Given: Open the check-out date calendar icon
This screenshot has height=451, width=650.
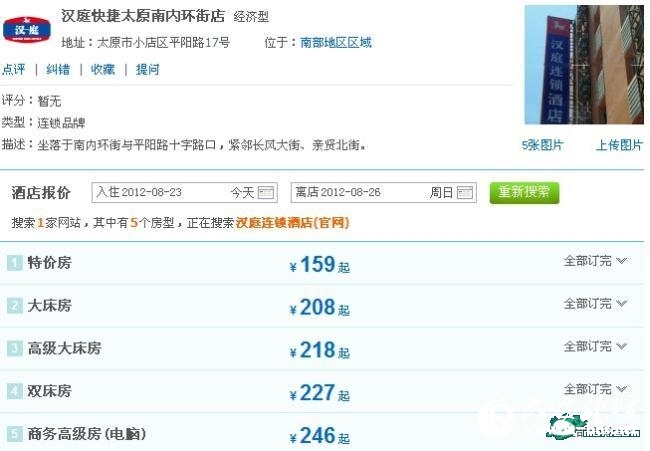Looking at the screenshot, I should coord(465,193).
